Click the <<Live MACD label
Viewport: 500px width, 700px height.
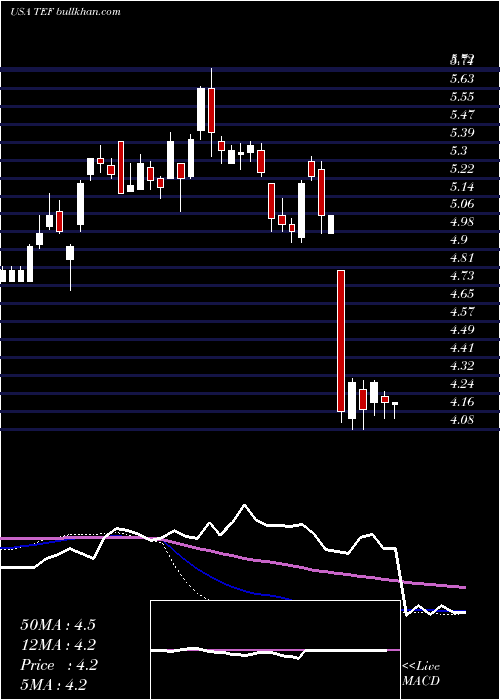point(421,673)
